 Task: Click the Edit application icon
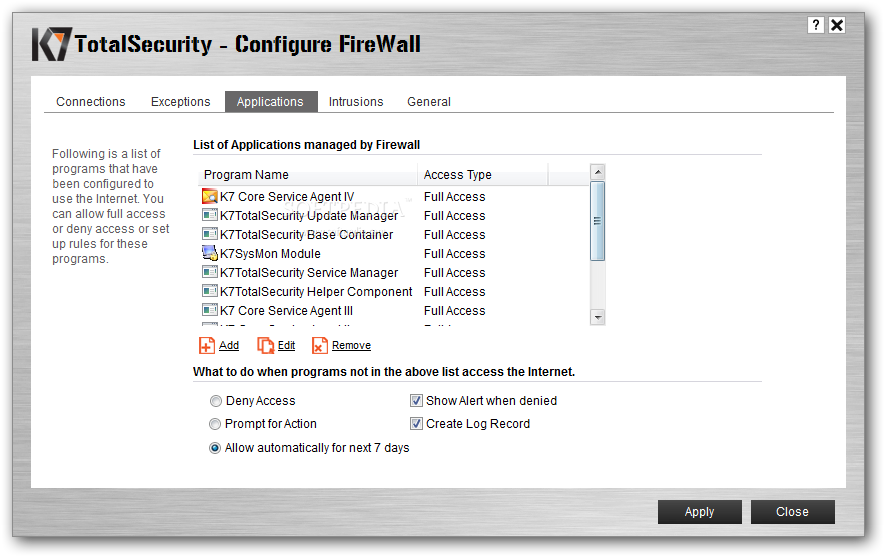pos(265,345)
